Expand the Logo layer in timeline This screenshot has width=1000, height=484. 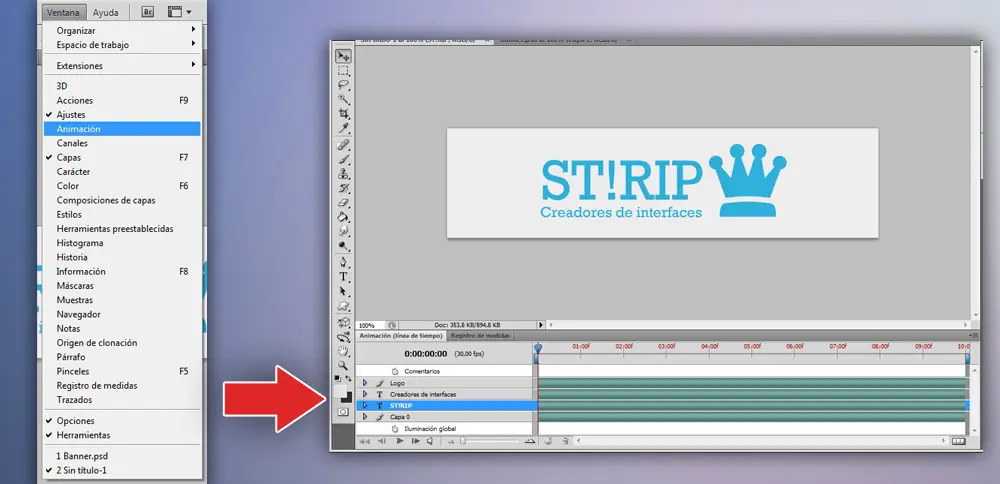click(x=365, y=383)
